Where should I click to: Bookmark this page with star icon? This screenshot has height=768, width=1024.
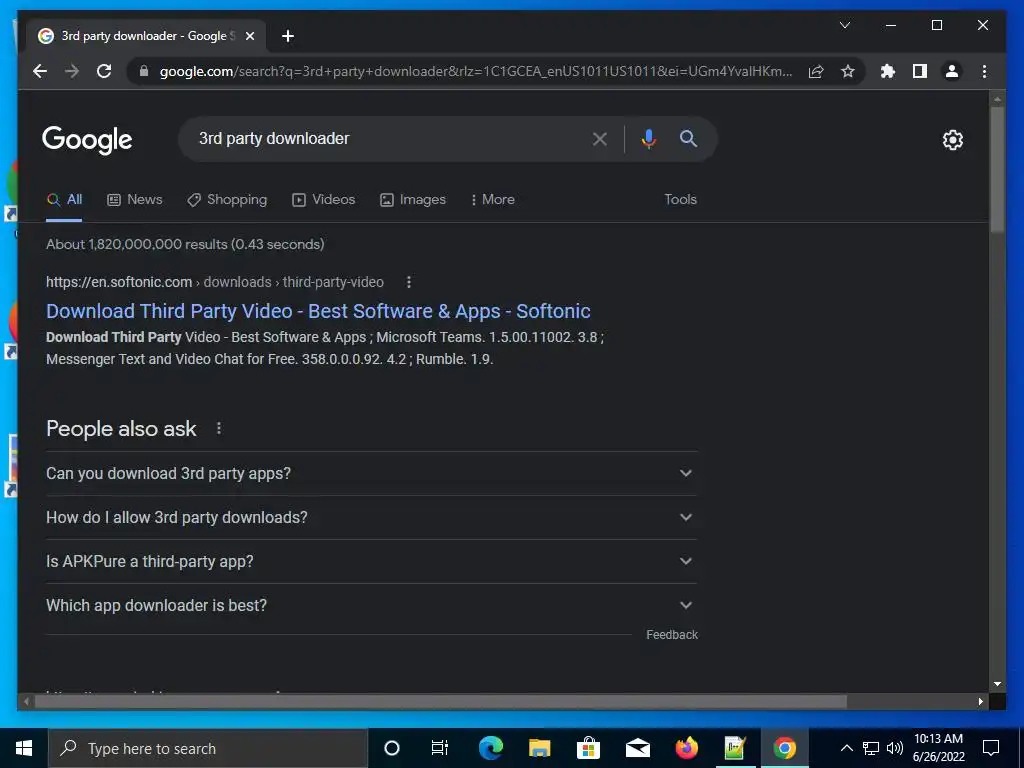[x=848, y=71]
